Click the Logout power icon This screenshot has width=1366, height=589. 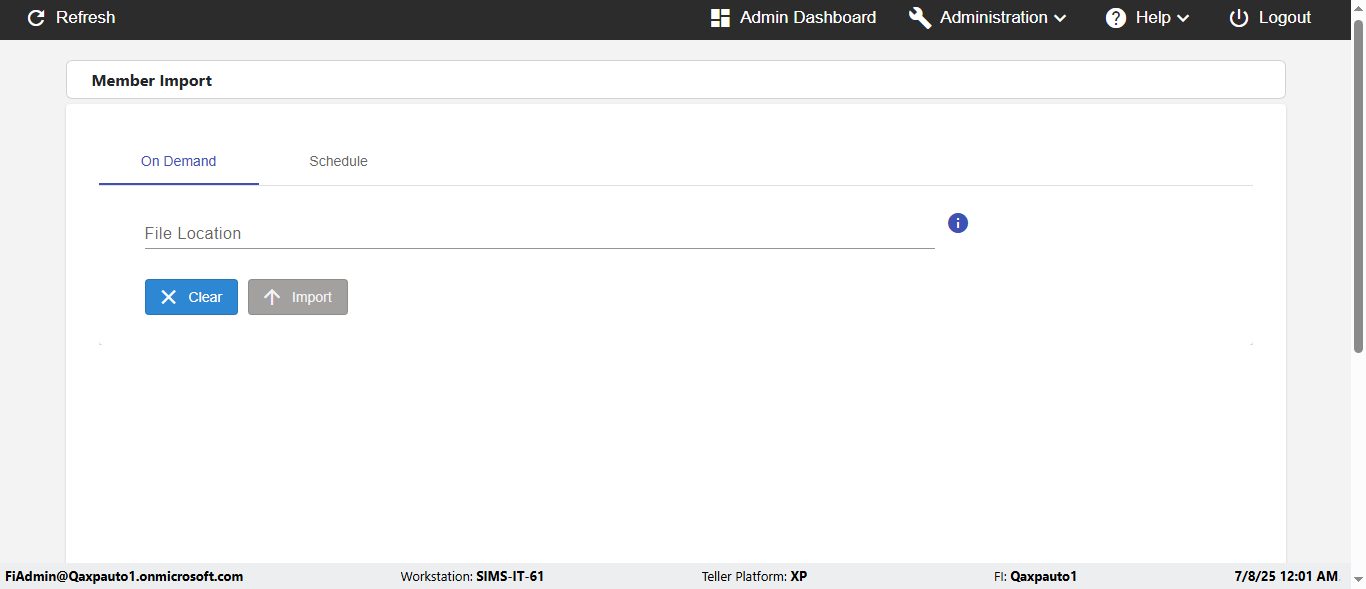pyautogui.click(x=1239, y=18)
